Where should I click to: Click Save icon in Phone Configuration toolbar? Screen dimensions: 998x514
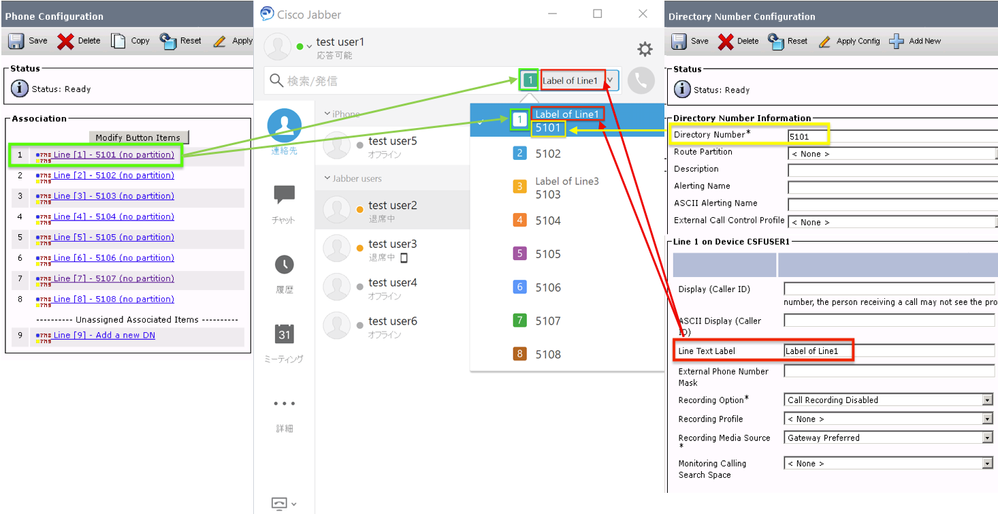(15, 41)
